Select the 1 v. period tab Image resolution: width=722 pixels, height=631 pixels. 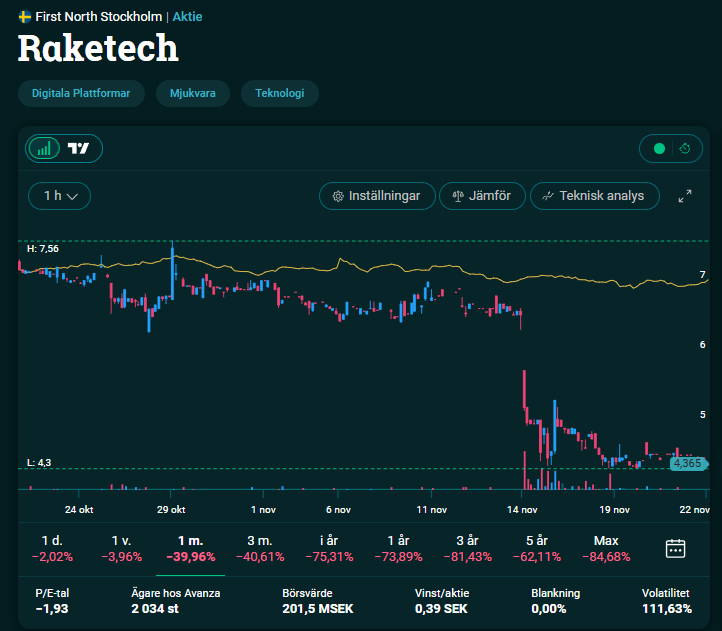(122, 549)
